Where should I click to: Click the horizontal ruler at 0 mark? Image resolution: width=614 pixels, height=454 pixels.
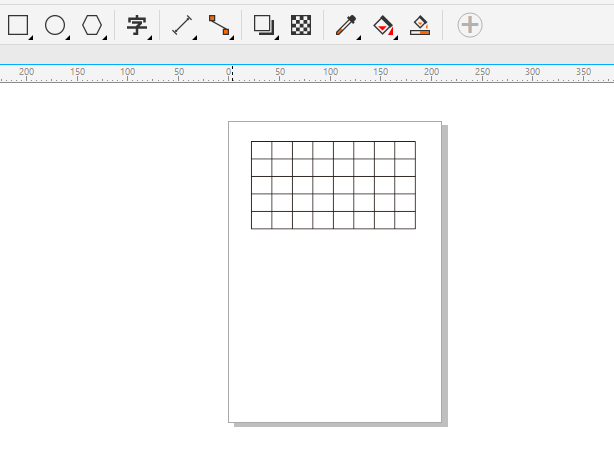pyautogui.click(x=228, y=72)
